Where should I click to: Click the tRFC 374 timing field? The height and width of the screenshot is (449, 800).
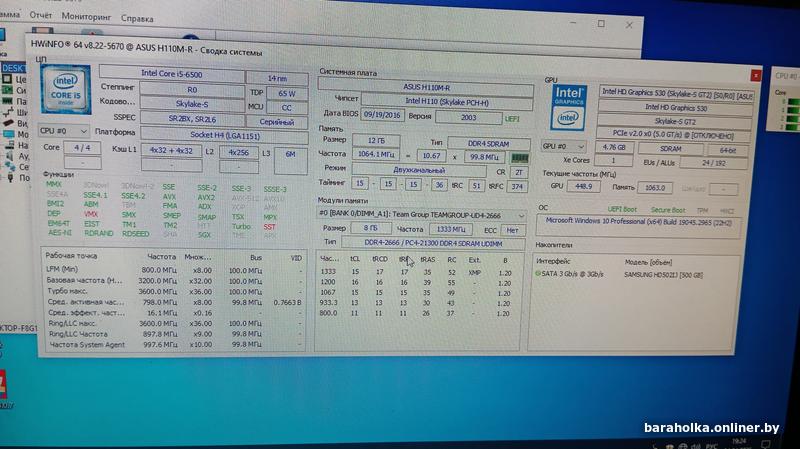(517, 187)
